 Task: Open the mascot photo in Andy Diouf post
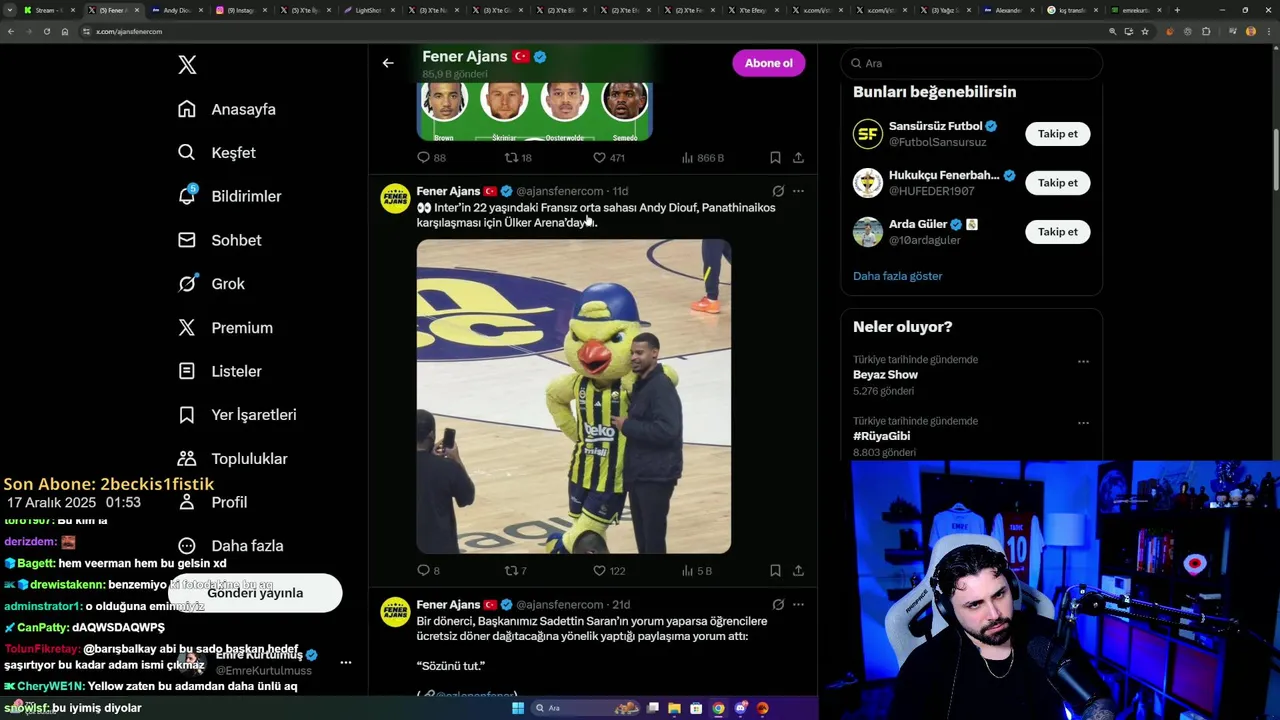click(573, 396)
